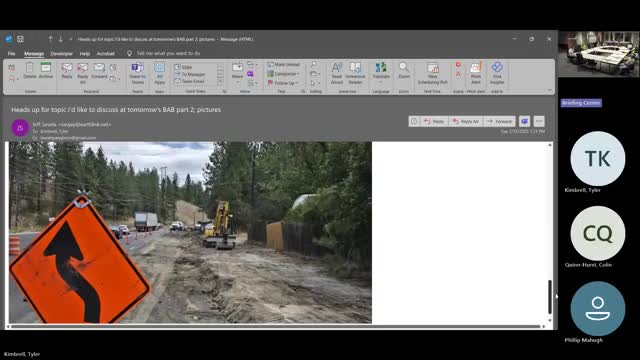This screenshot has height=360, width=640.
Task: Click Reply All button in message header
Action: coord(466,121)
